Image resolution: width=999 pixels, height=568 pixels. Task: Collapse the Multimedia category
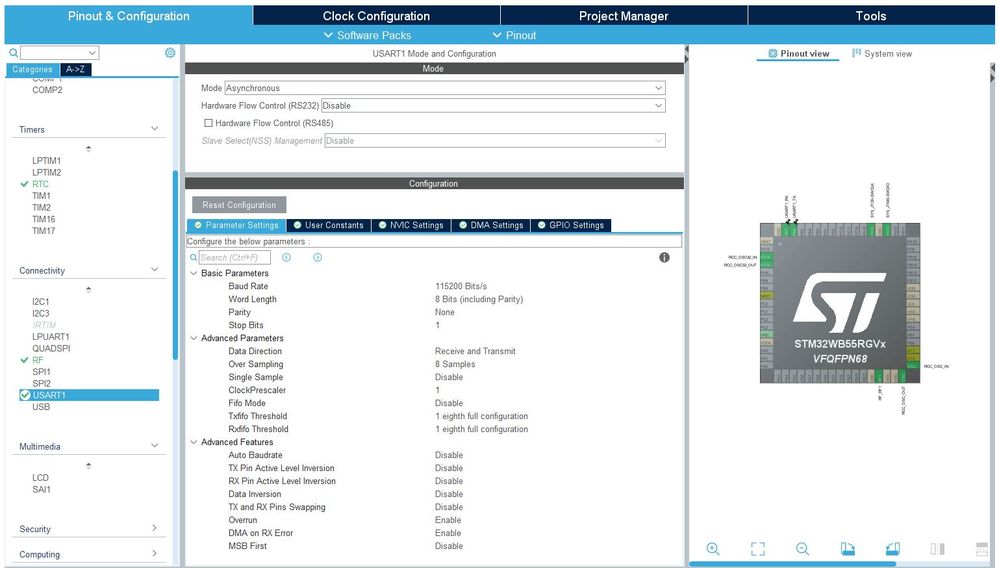click(x=154, y=446)
